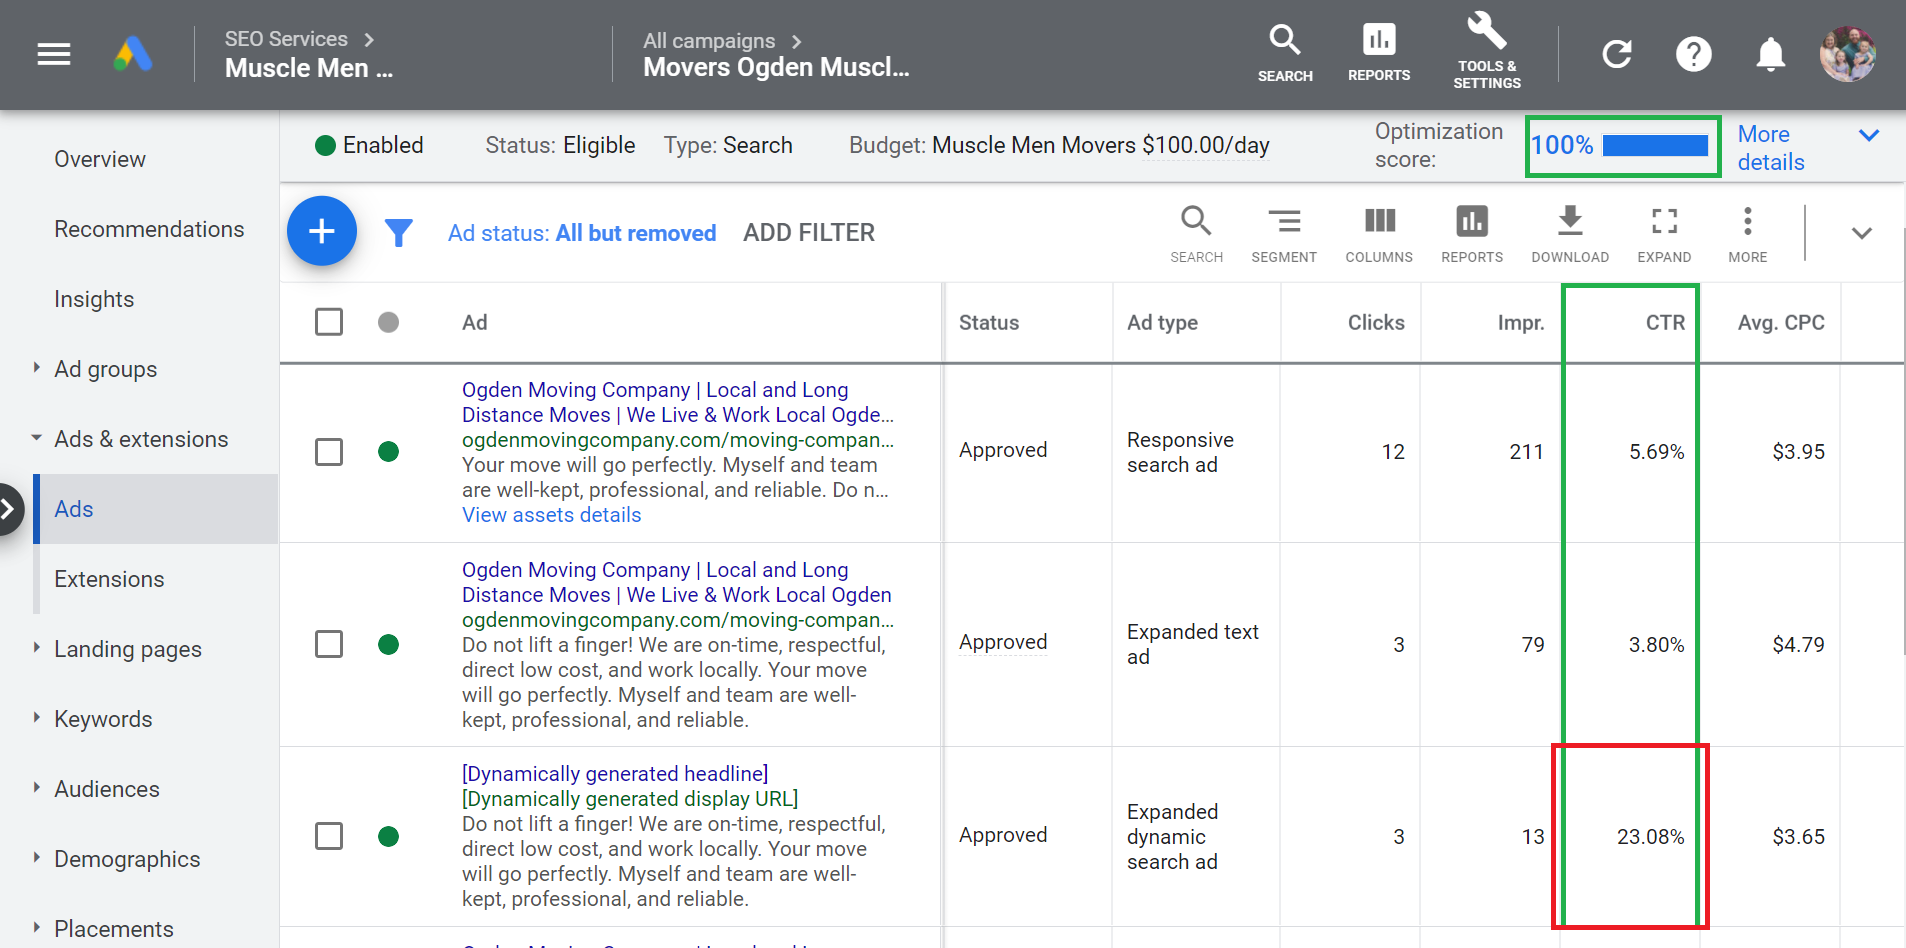Expand Landing pages in the sidebar
The width and height of the screenshot is (1906, 948).
(37, 648)
